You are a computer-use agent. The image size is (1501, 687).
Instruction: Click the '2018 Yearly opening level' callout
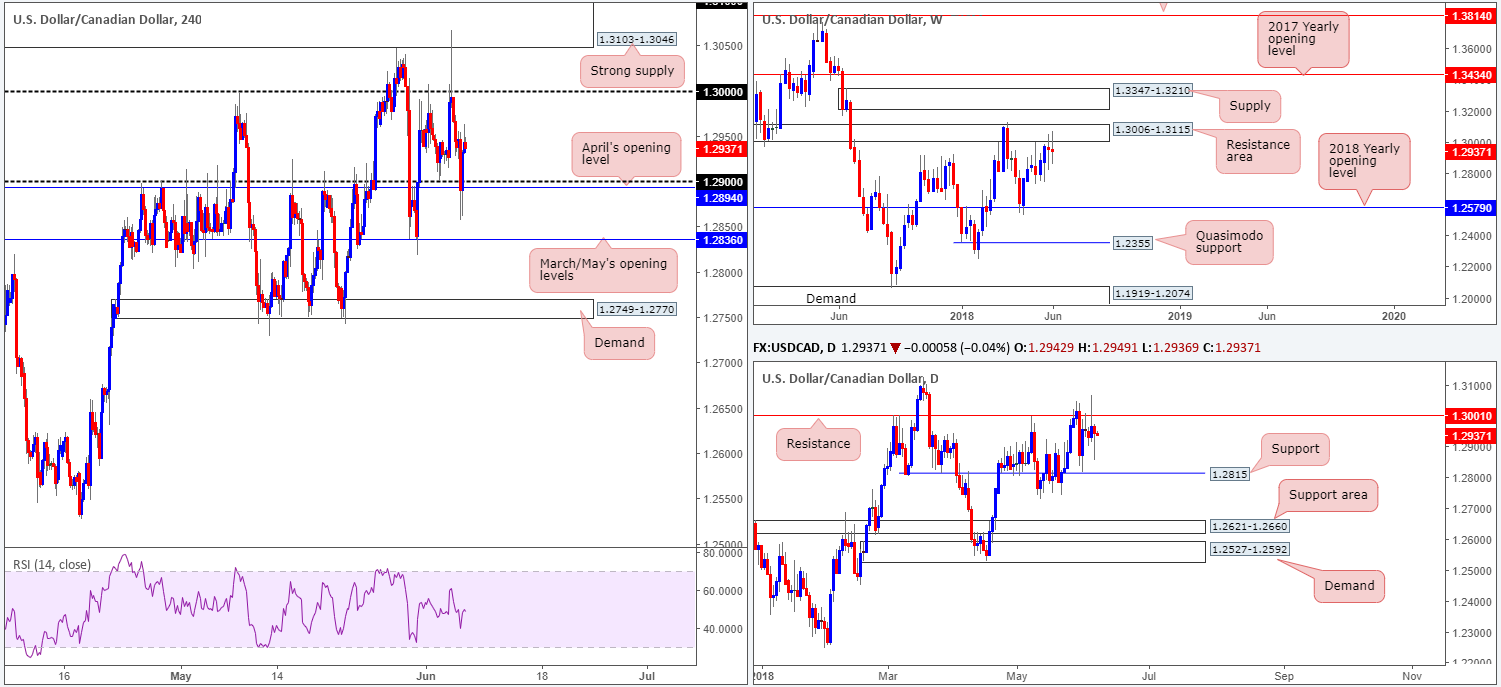tap(1364, 161)
